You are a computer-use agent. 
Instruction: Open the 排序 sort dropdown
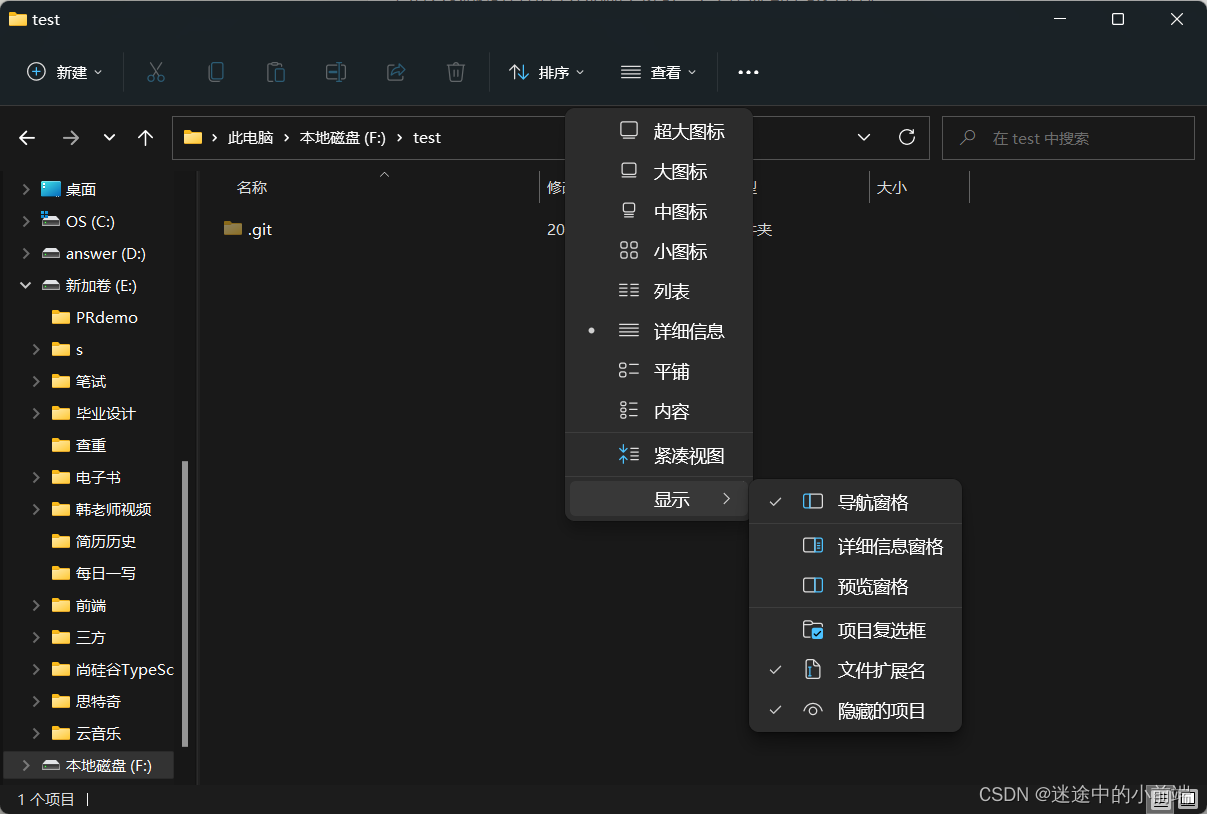pyautogui.click(x=546, y=71)
